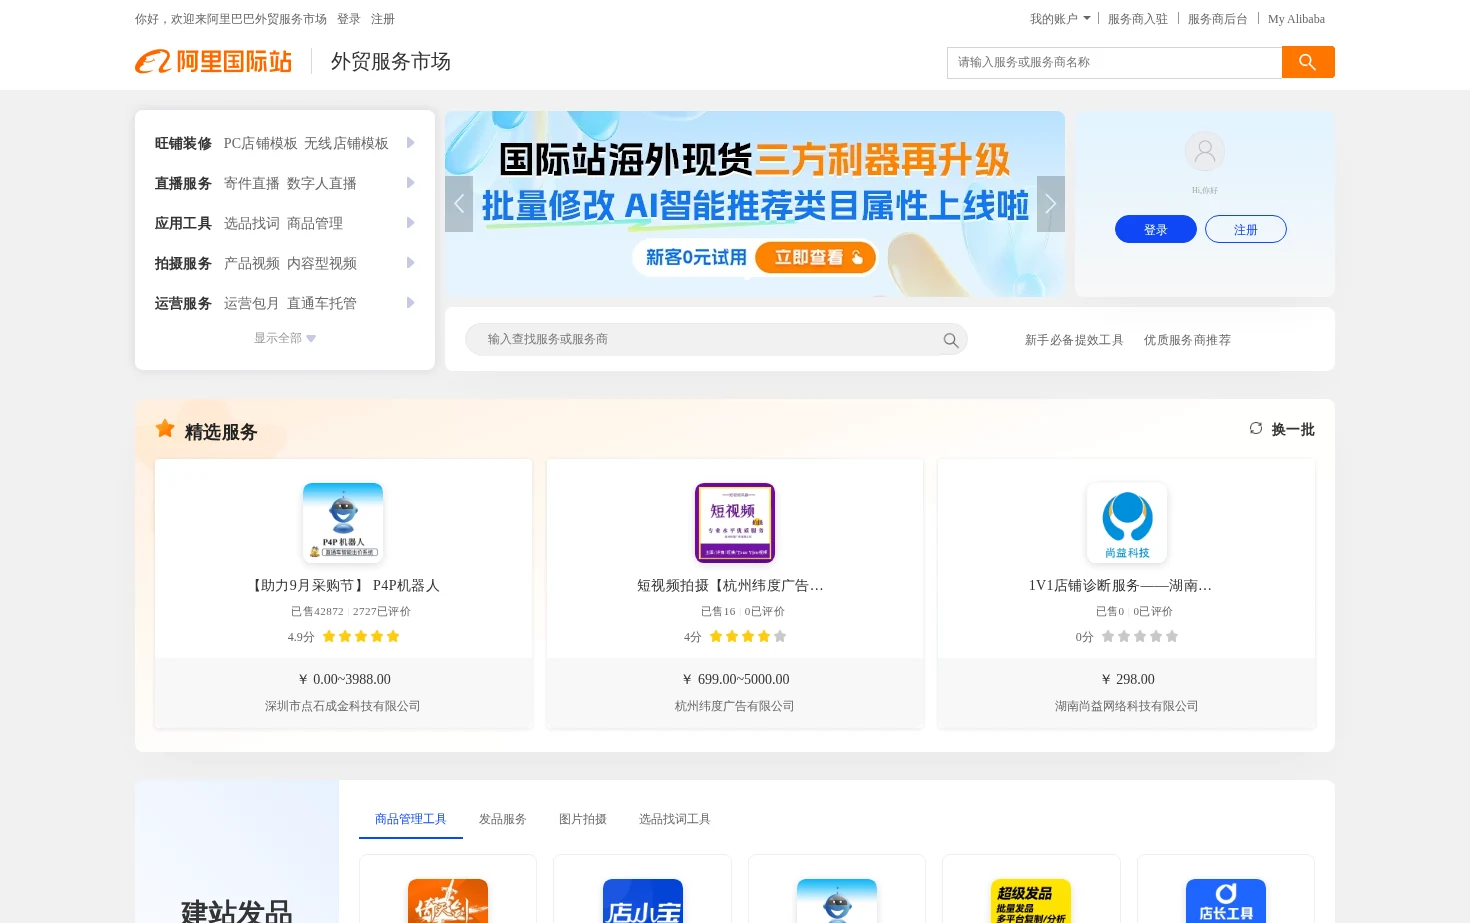This screenshot has height=923, width=1470.
Task: Click 换一批 to refresh services
Action: [1293, 429]
